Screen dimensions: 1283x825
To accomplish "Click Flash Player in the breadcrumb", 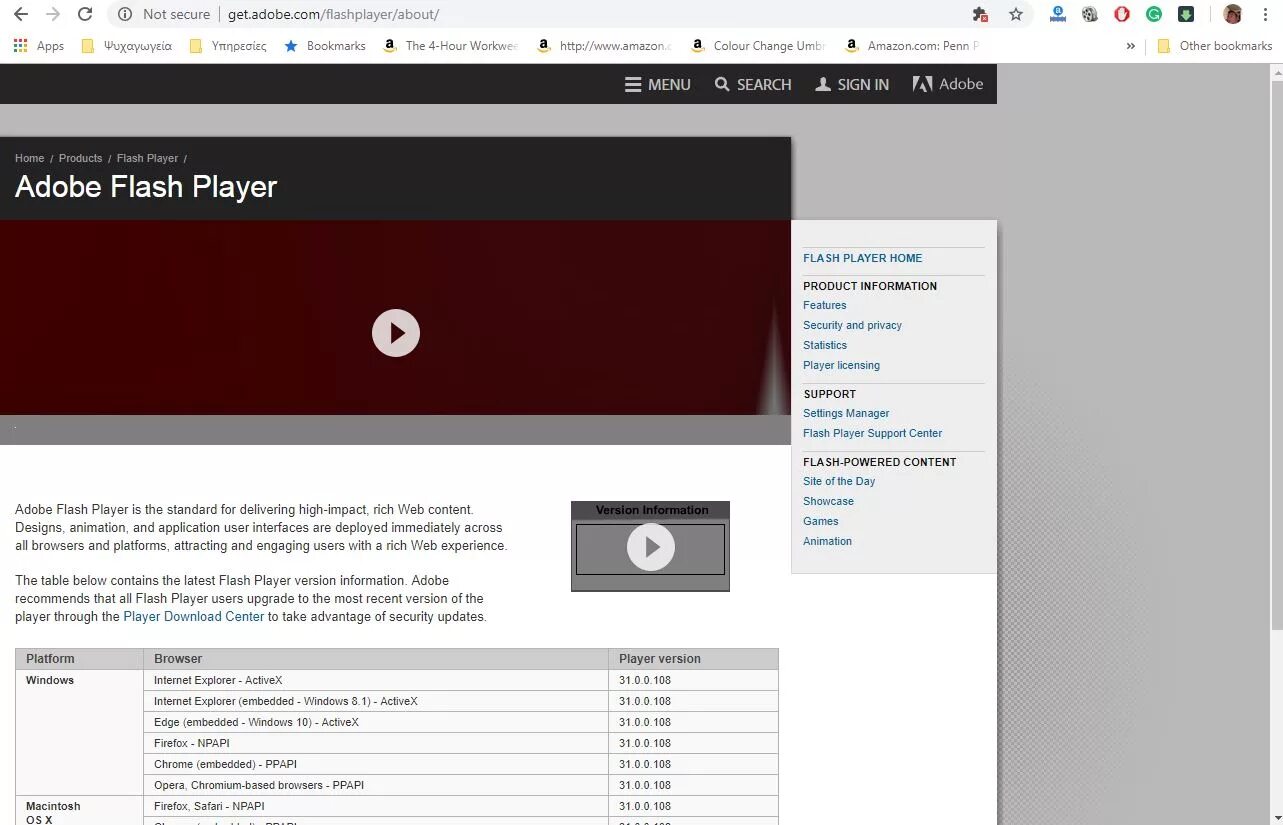I will (x=147, y=158).
